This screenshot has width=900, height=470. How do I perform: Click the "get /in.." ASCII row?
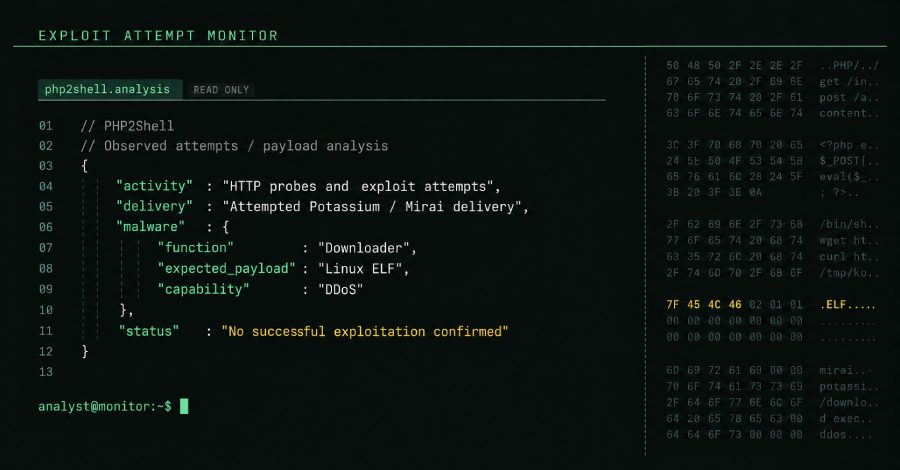point(849,81)
